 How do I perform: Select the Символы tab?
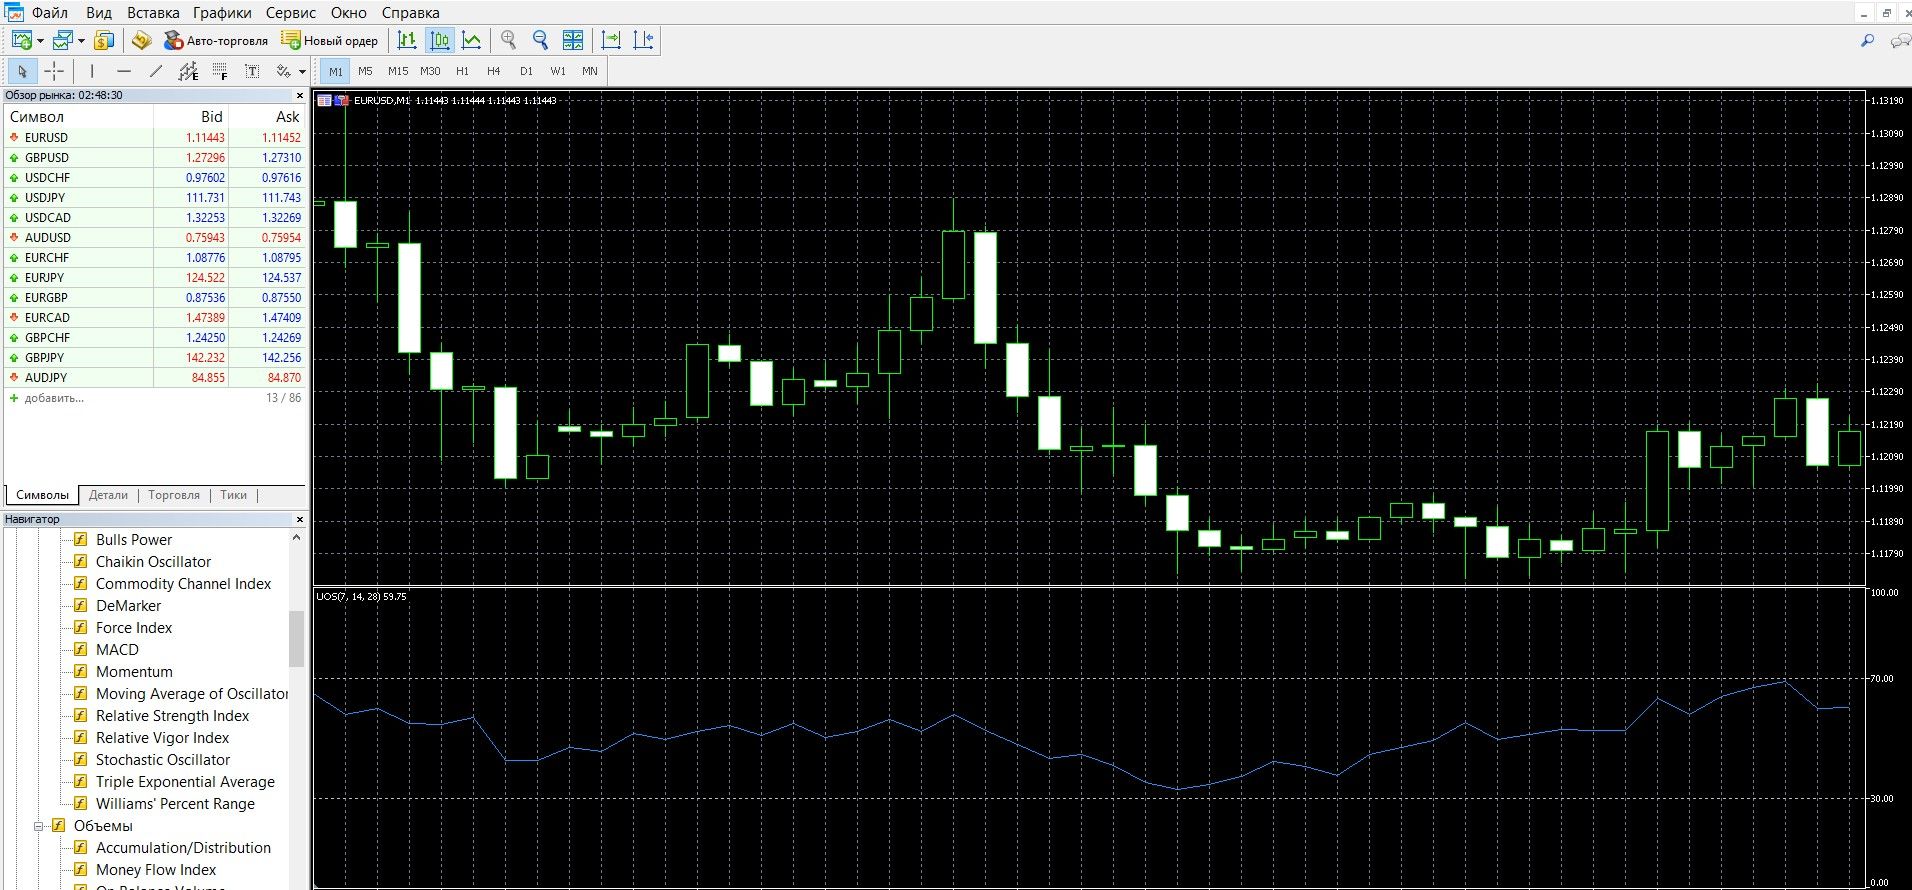[x=42, y=495]
